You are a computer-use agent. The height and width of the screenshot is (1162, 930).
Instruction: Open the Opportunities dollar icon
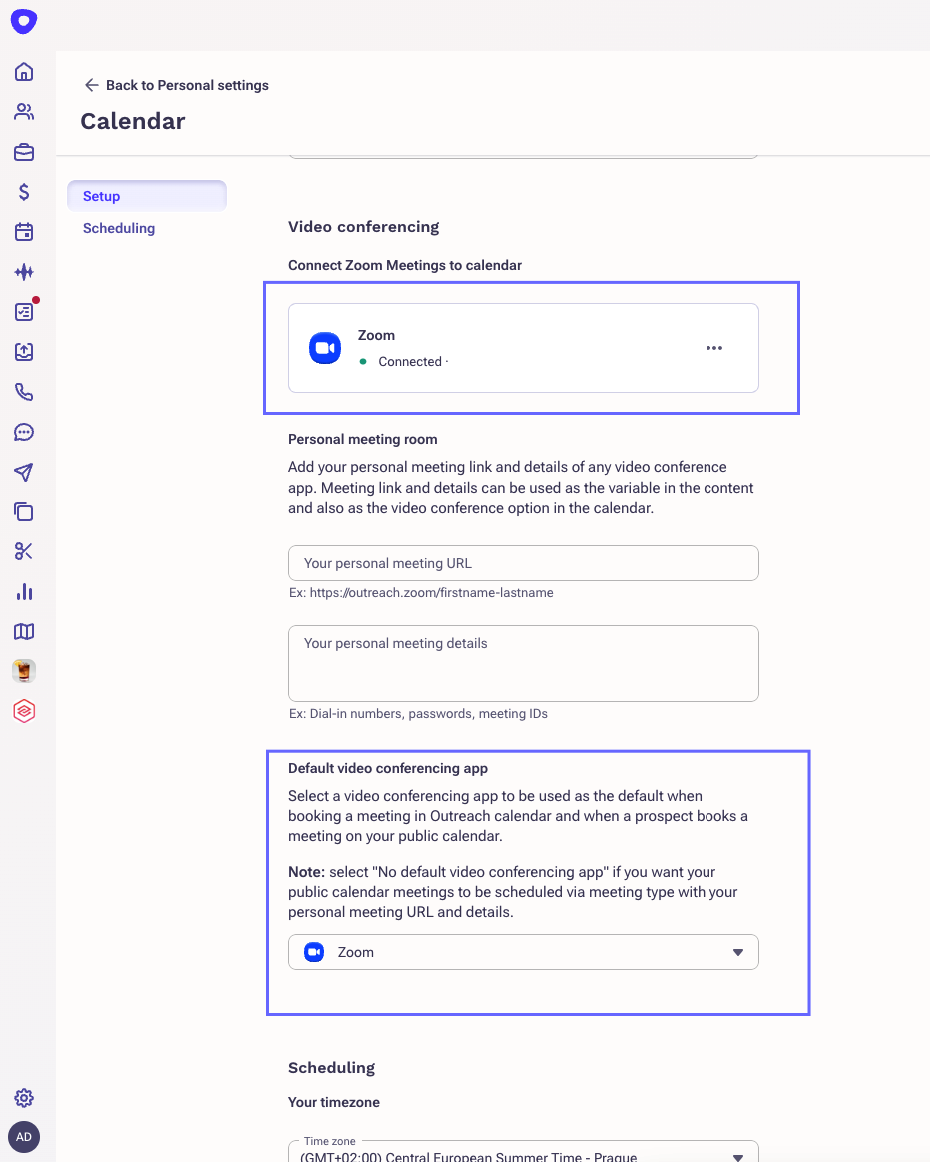[24, 192]
